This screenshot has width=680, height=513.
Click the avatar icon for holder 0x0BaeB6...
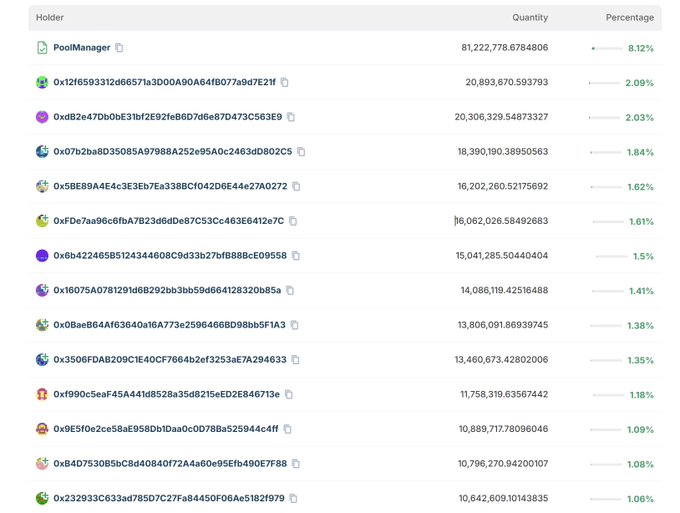click(42, 325)
